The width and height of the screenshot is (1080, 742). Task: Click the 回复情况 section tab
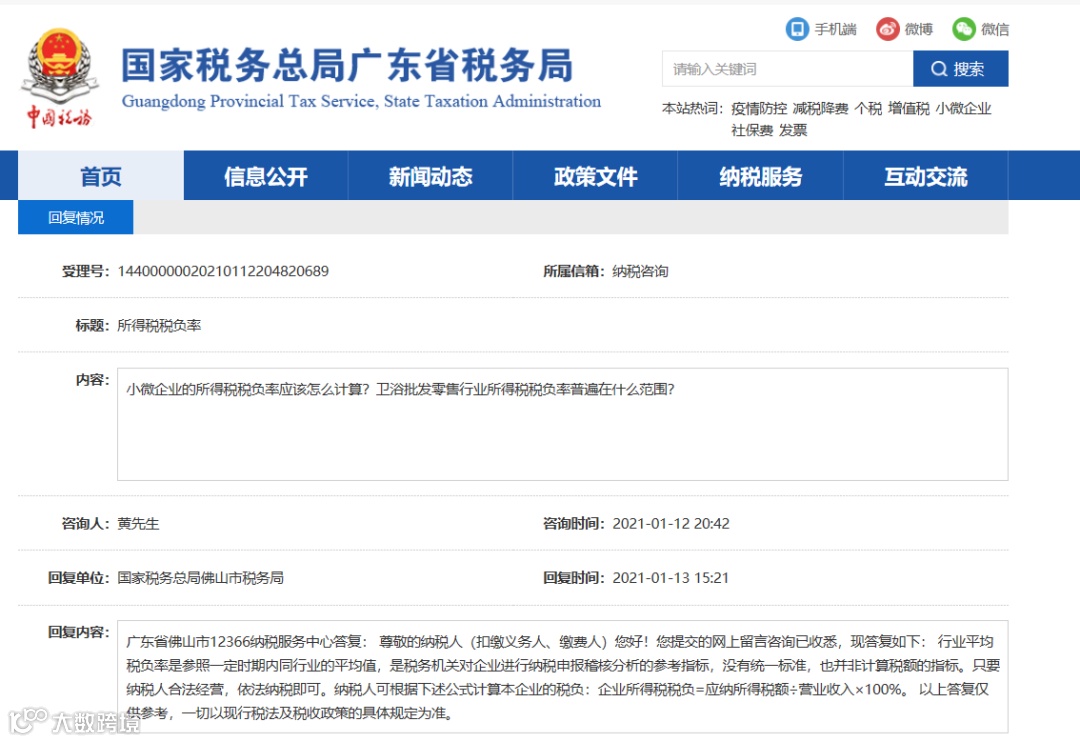click(75, 217)
